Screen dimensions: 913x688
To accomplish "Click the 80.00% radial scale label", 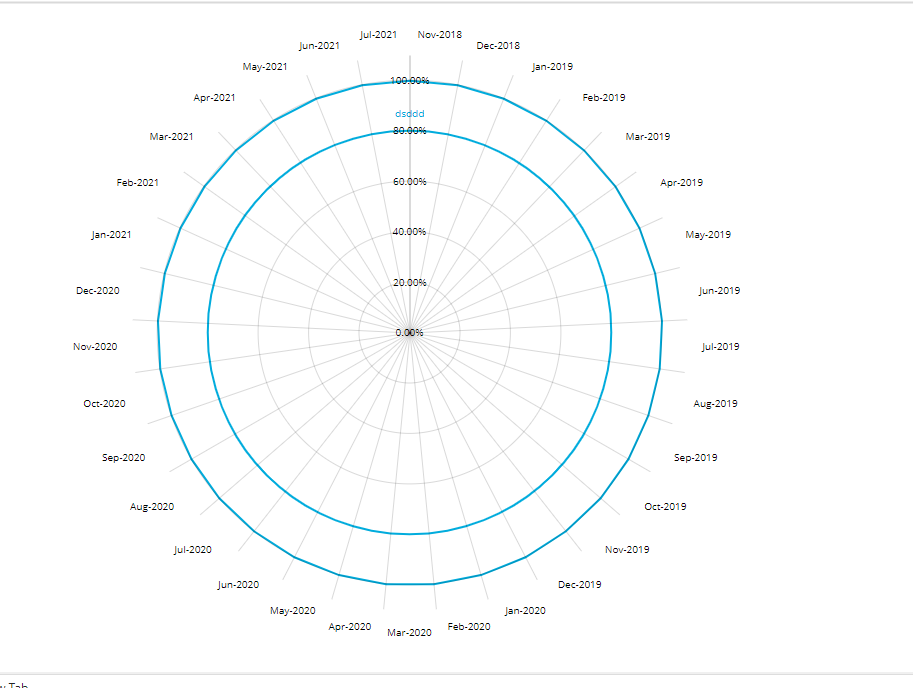I will [410, 131].
